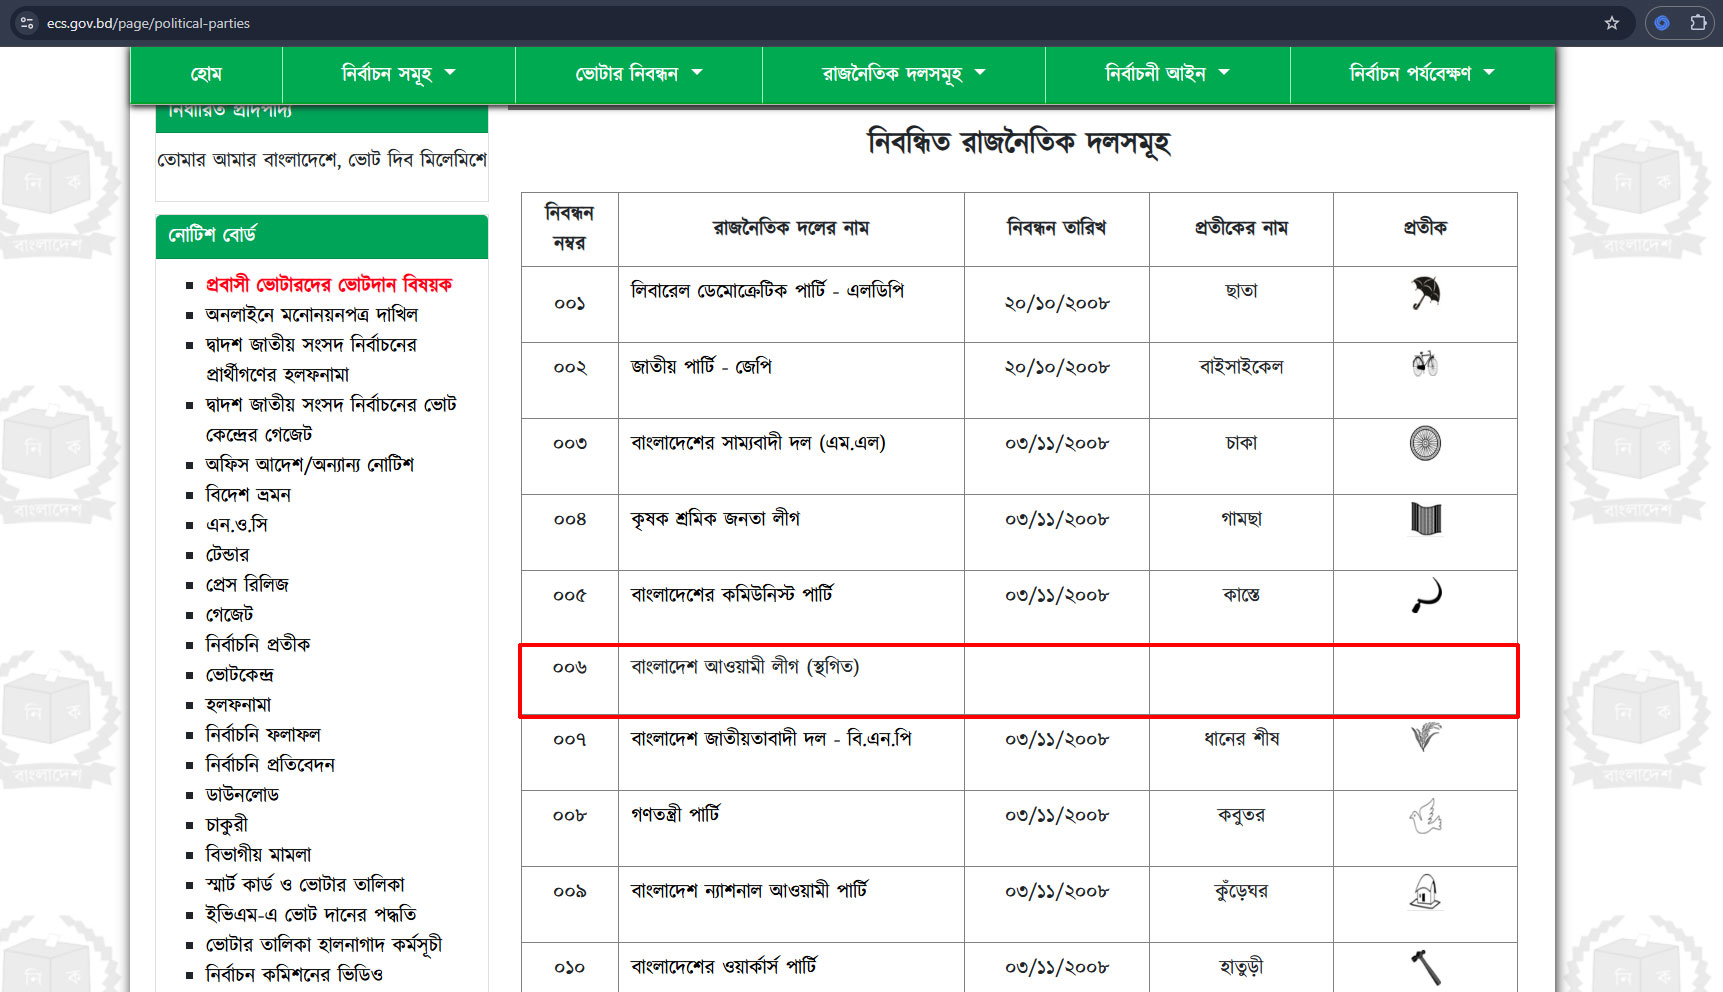This screenshot has height=992, width=1723.
Task: Click party name বাংলাদেশ জাতীয়তাবাদী দল - বি.এন.পি
Action: coord(771,739)
